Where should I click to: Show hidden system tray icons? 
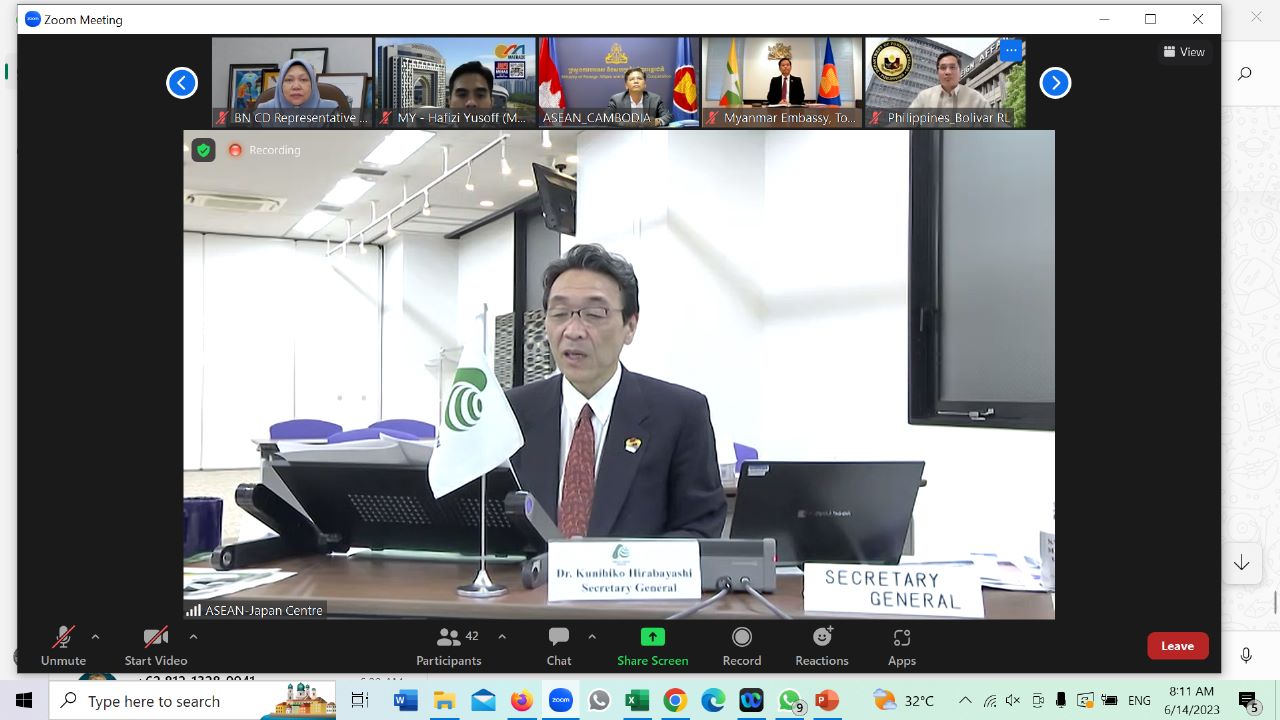pos(965,700)
